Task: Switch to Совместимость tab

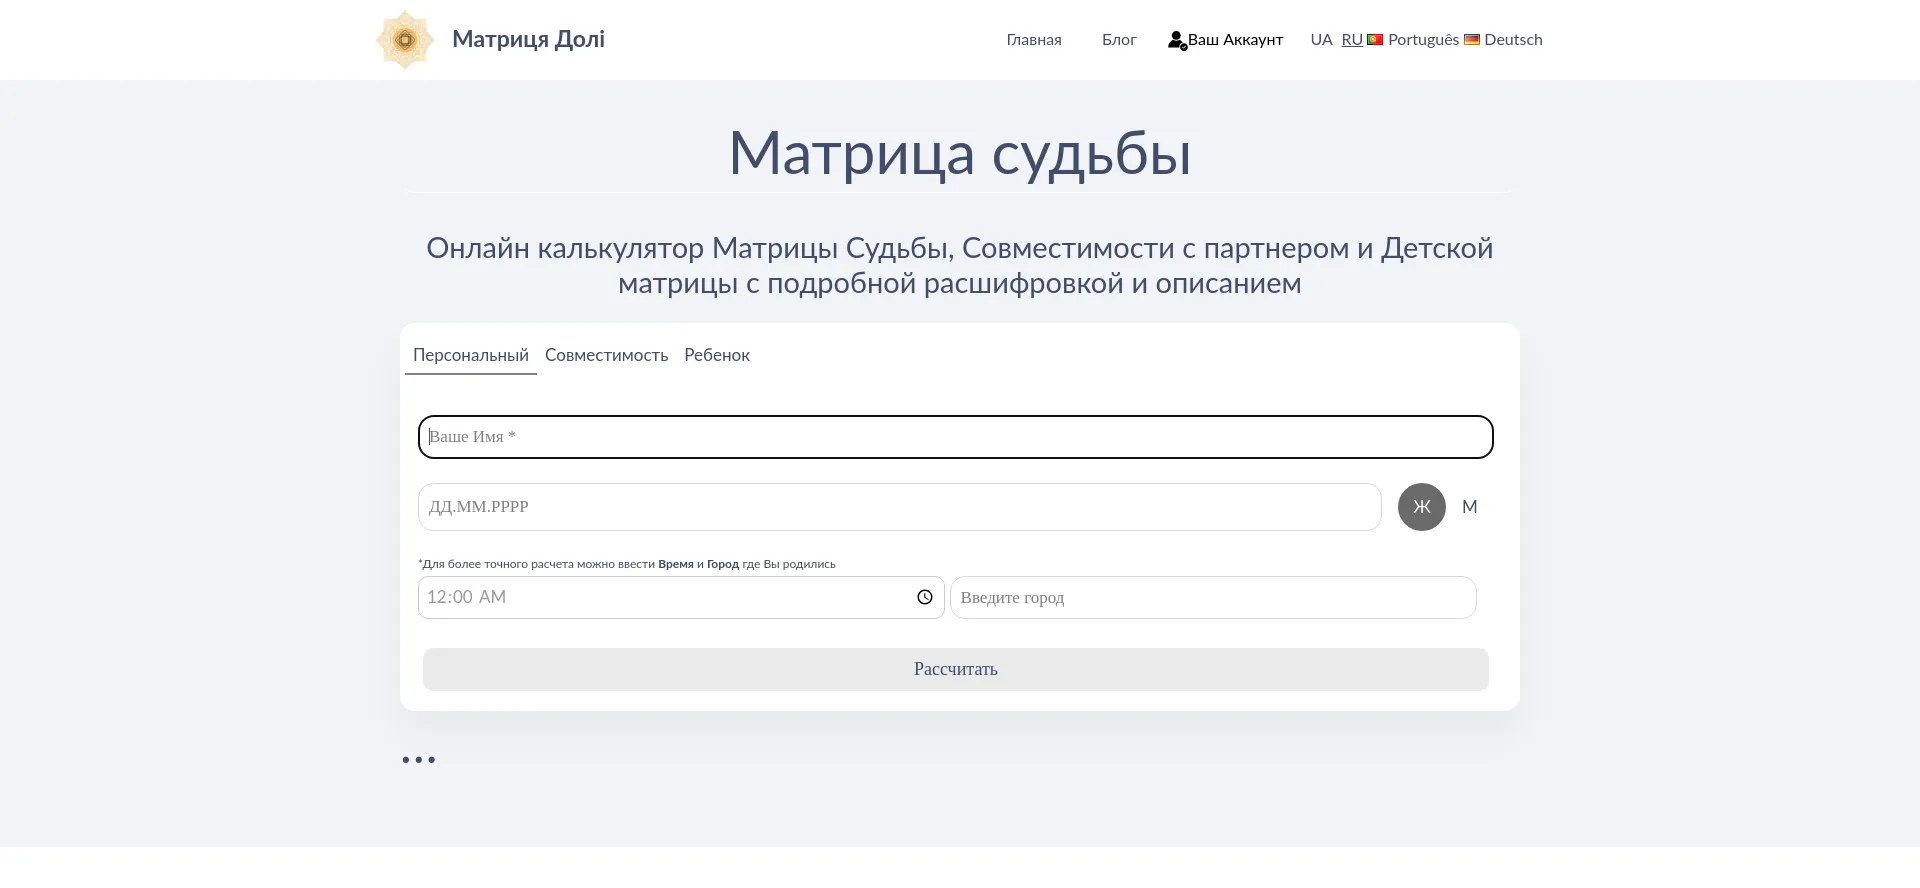Action: click(x=606, y=355)
